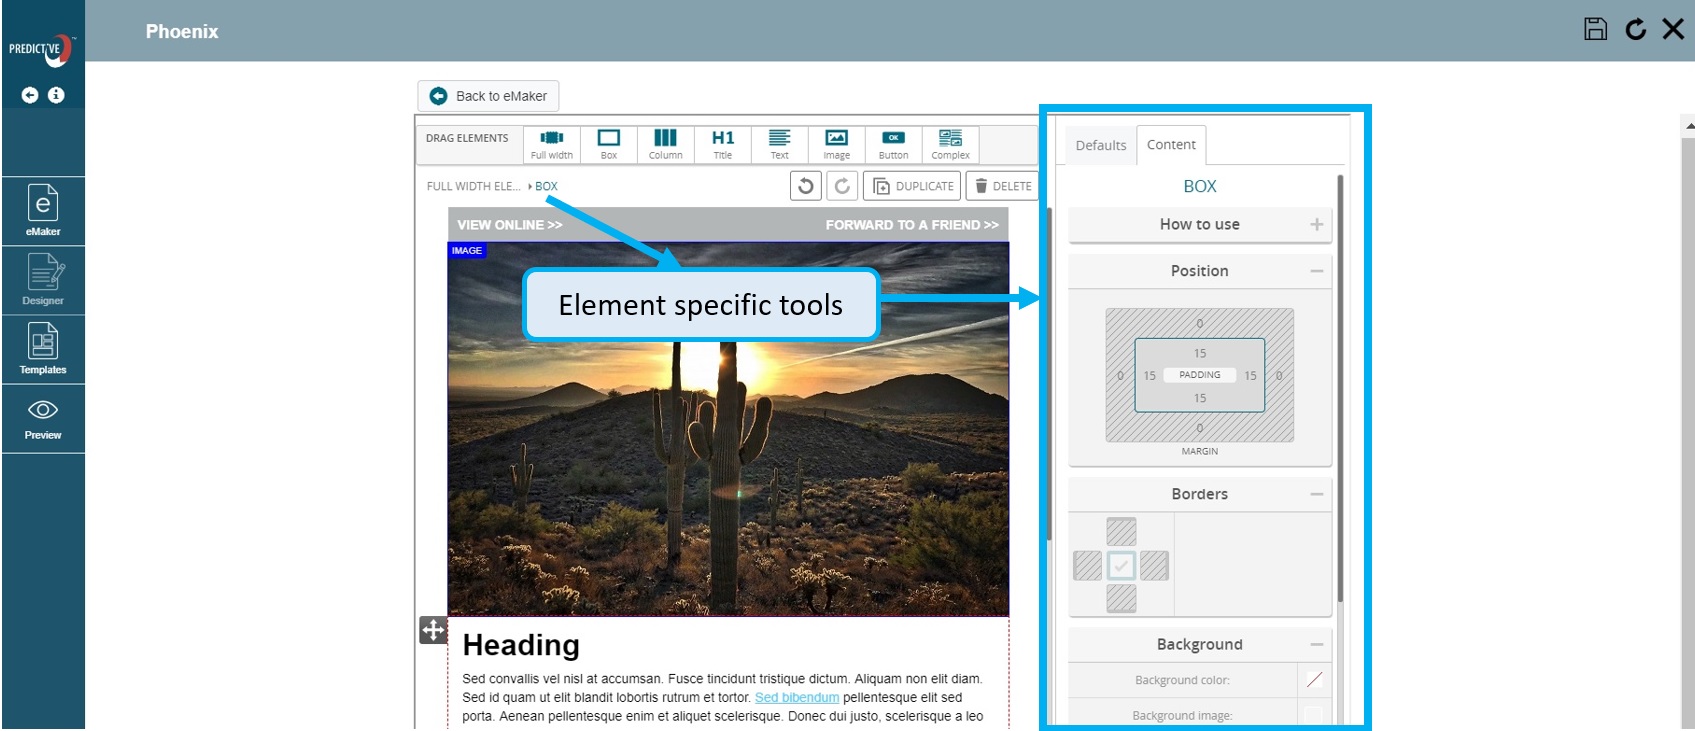The image size is (1695, 731).
Task: Toggle the right border square
Action: (x=1154, y=566)
